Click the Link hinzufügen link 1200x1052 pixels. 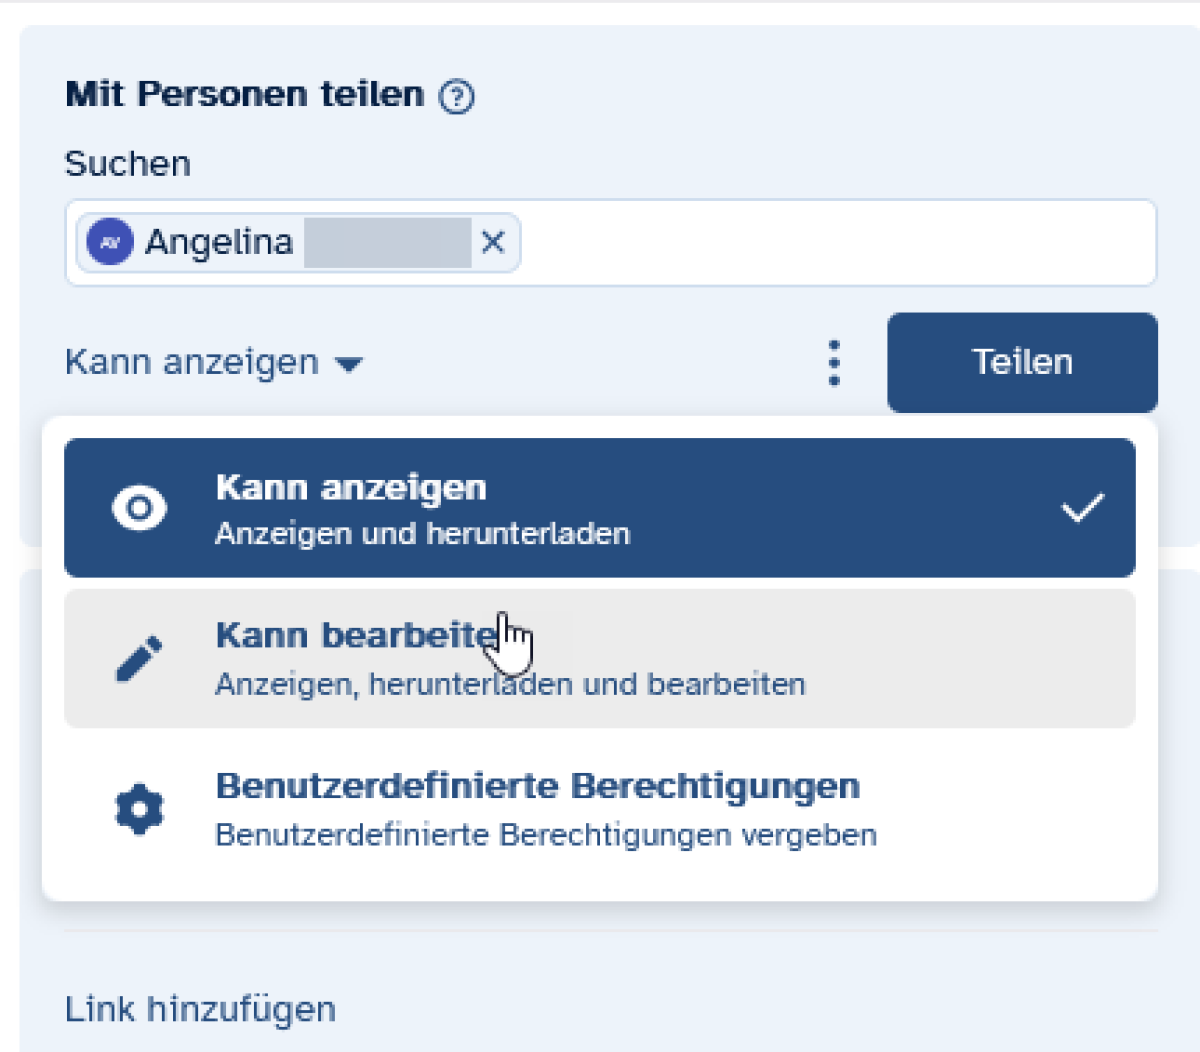pyautogui.click(x=200, y=1009)
